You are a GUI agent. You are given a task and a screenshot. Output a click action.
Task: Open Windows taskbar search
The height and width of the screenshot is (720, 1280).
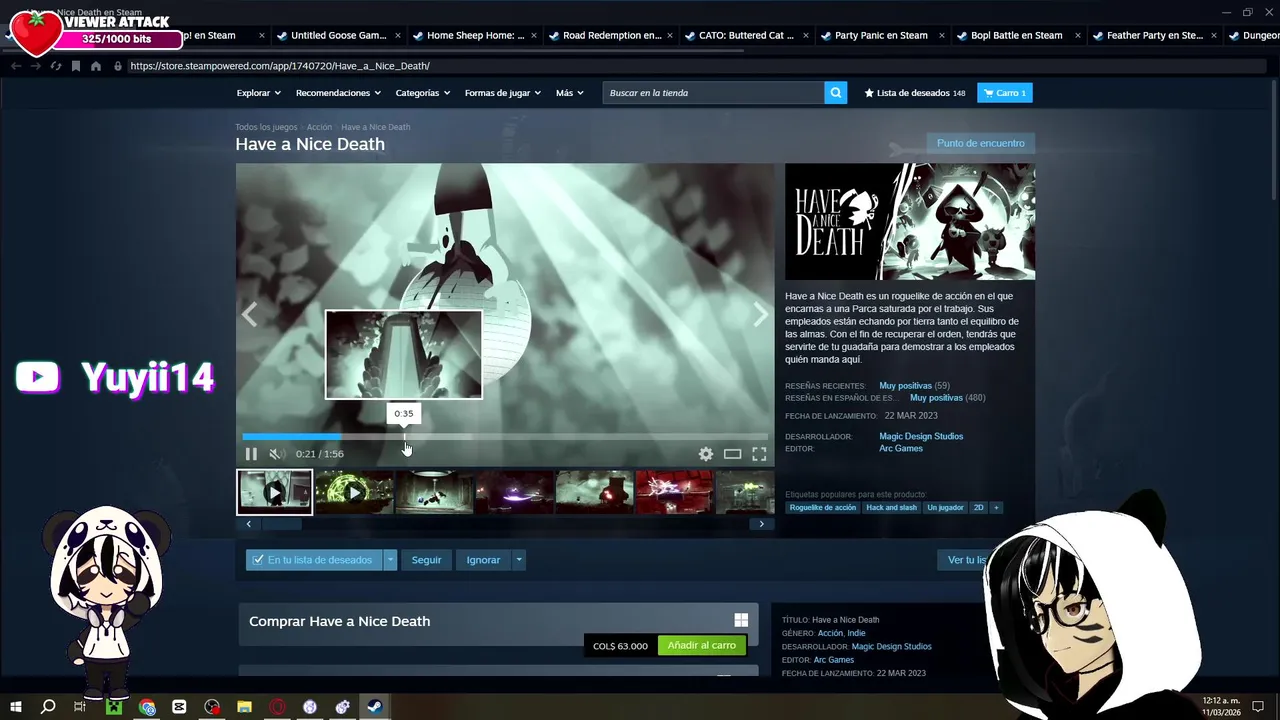(47, 707)
